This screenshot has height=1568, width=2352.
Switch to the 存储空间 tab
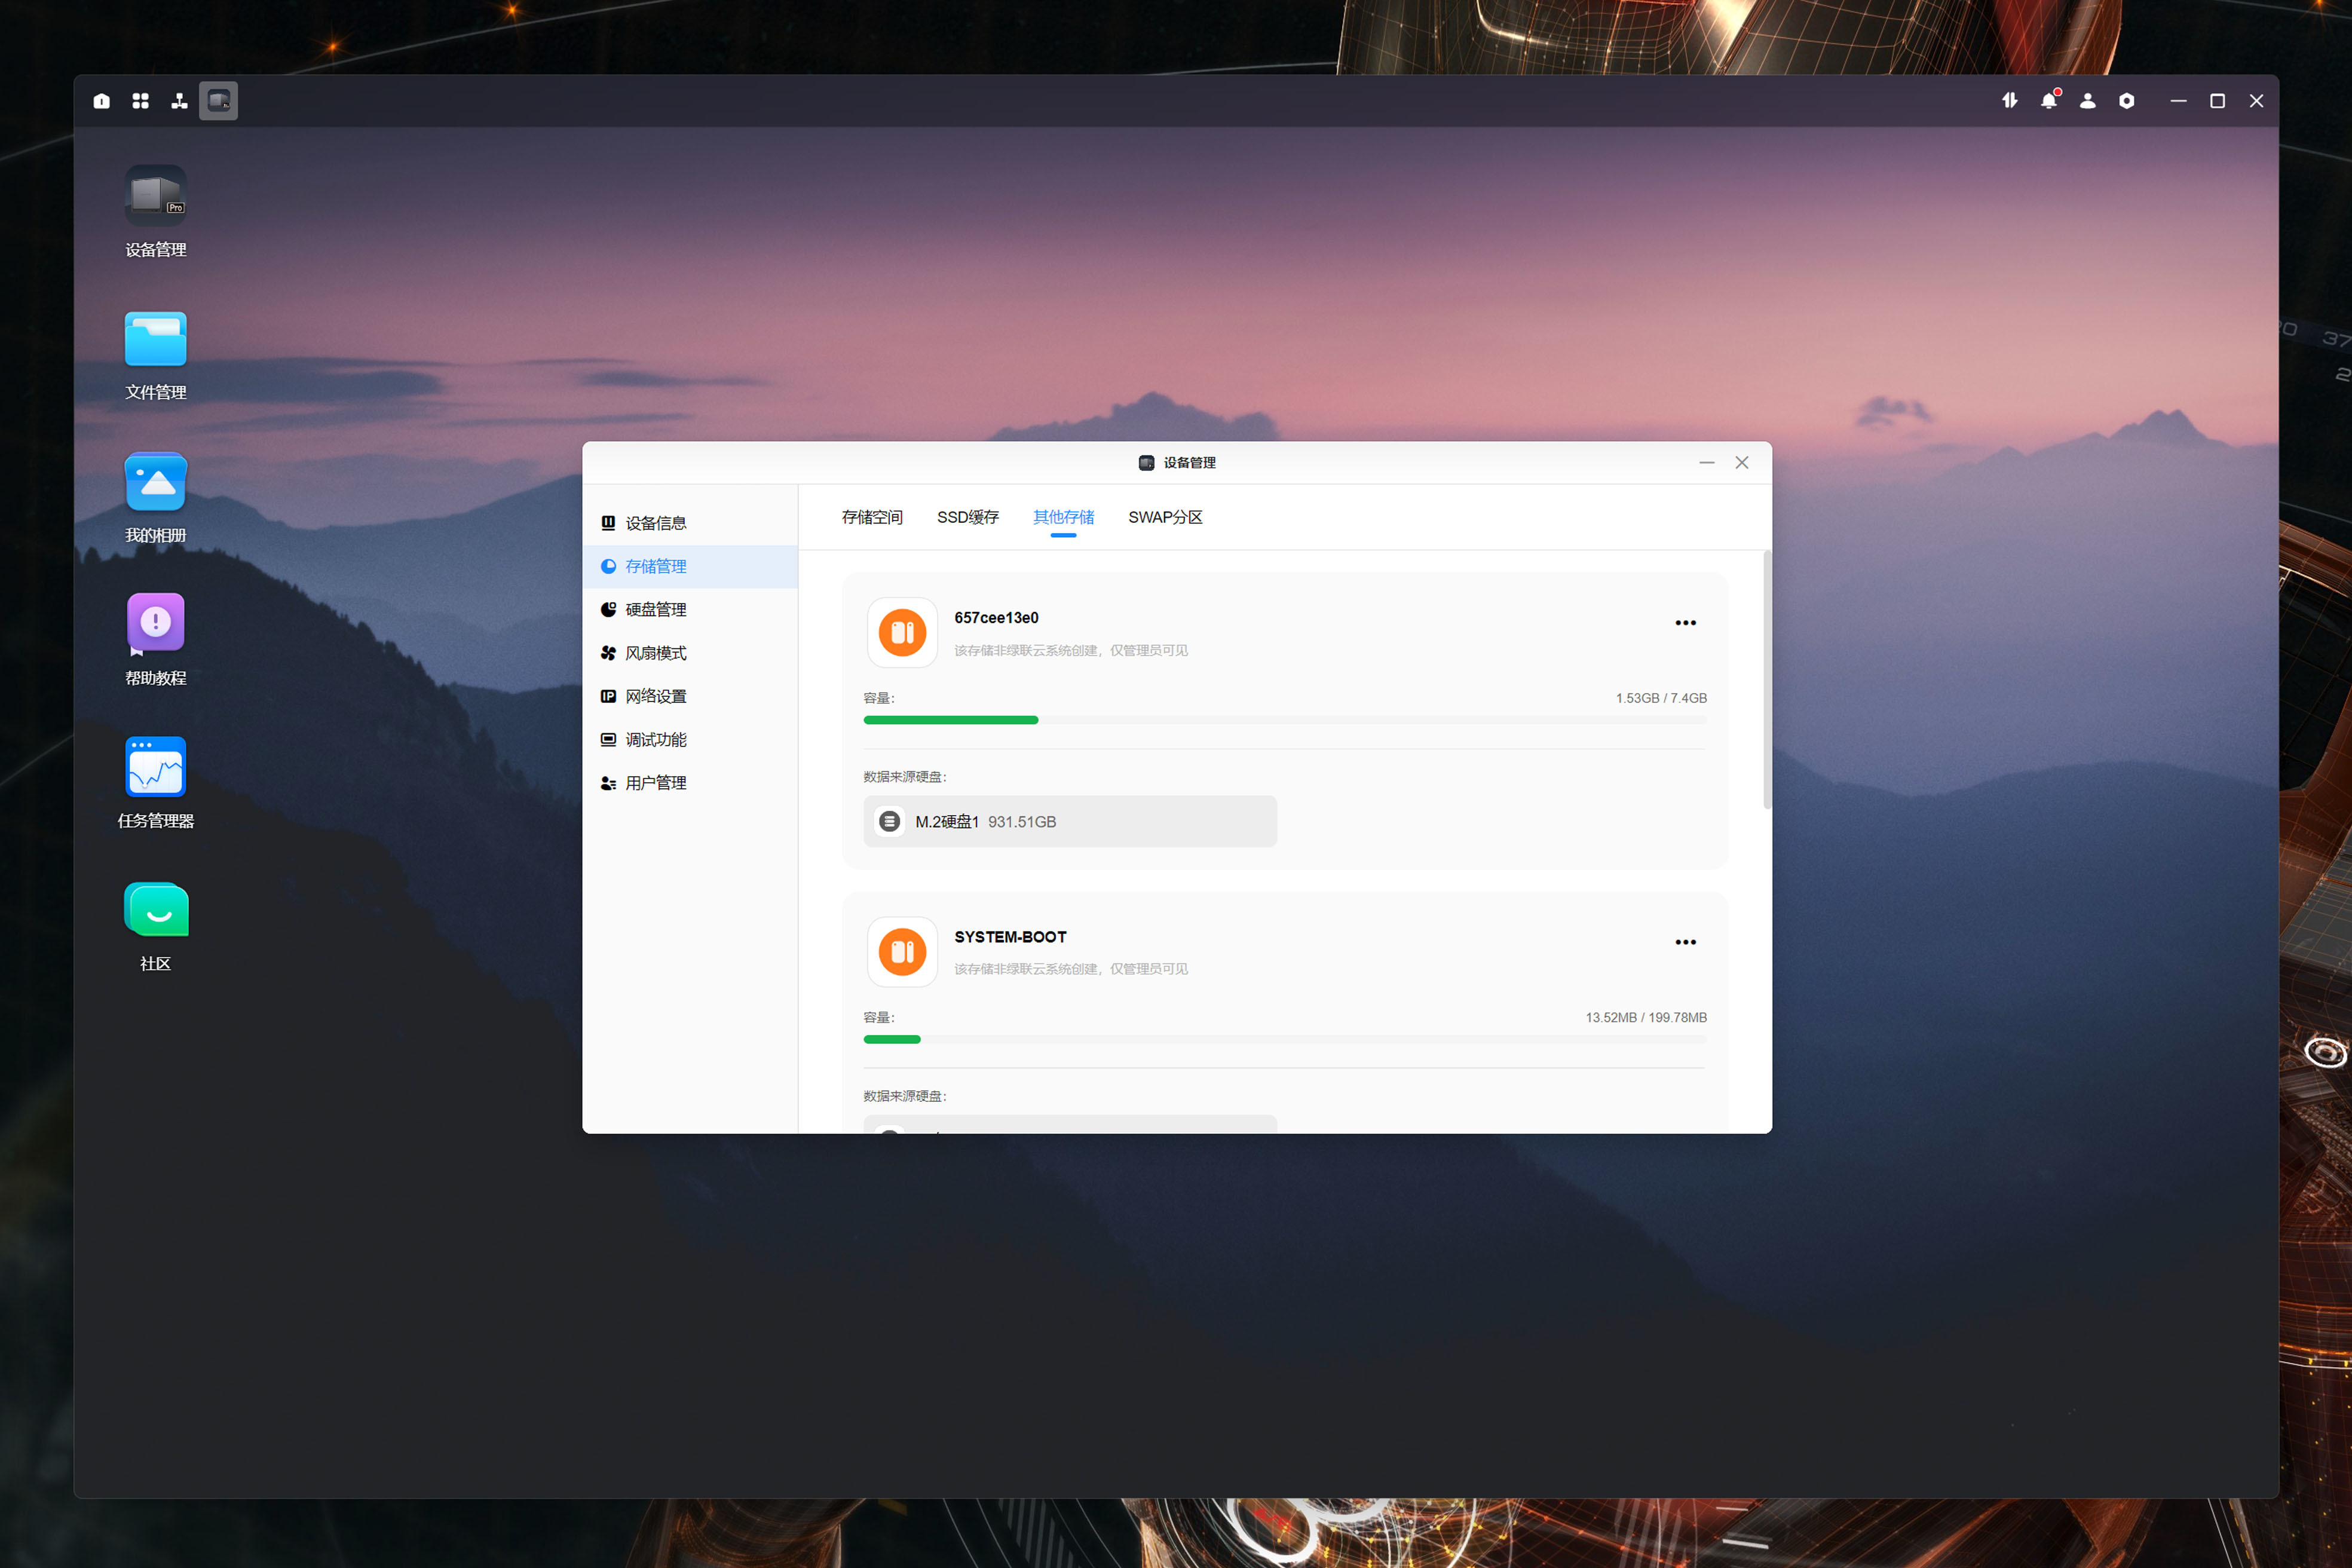pyautogui.click(x=871, y=517)
